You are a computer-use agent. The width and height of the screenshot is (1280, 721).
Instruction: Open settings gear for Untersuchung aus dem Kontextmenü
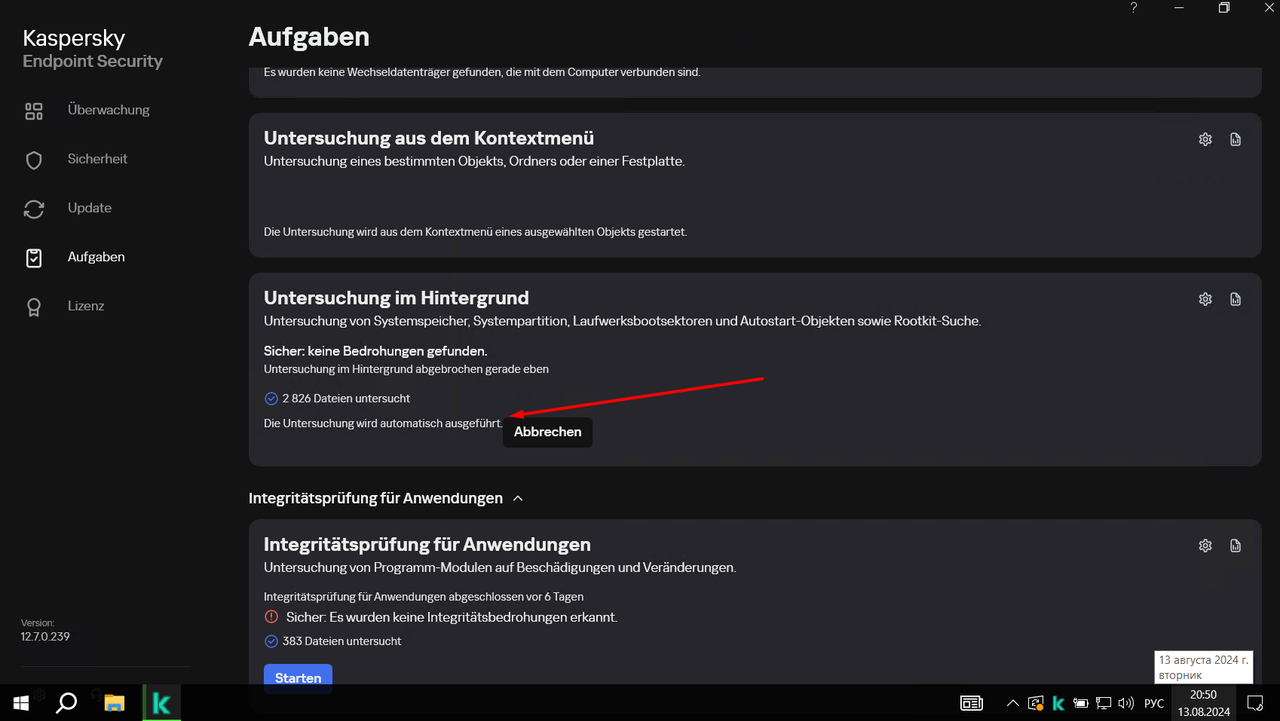(x=1205, y=139)
